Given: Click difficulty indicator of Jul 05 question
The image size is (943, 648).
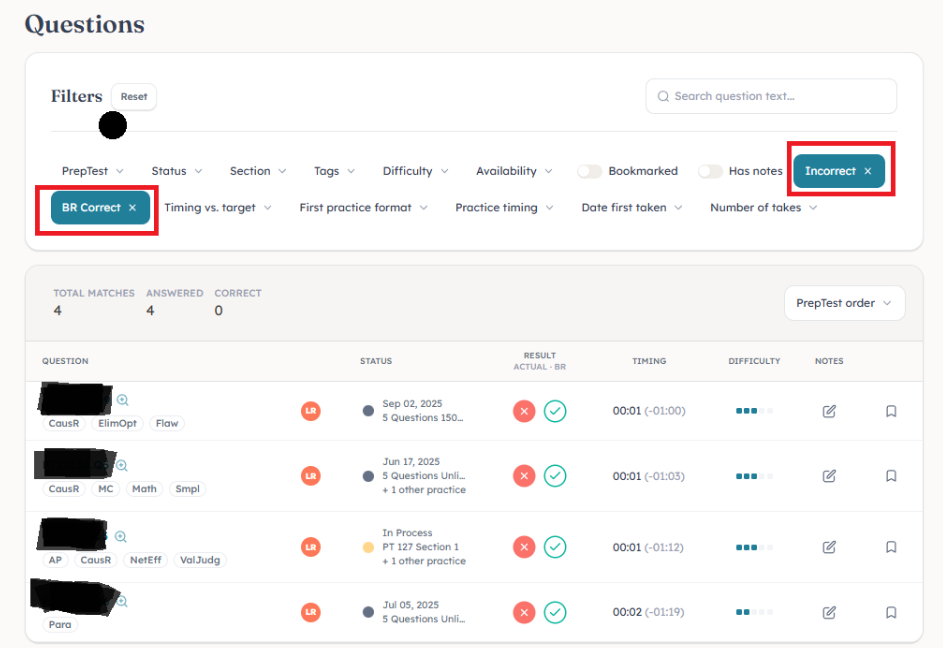Looking at the screenshot, I should (754, 612).
